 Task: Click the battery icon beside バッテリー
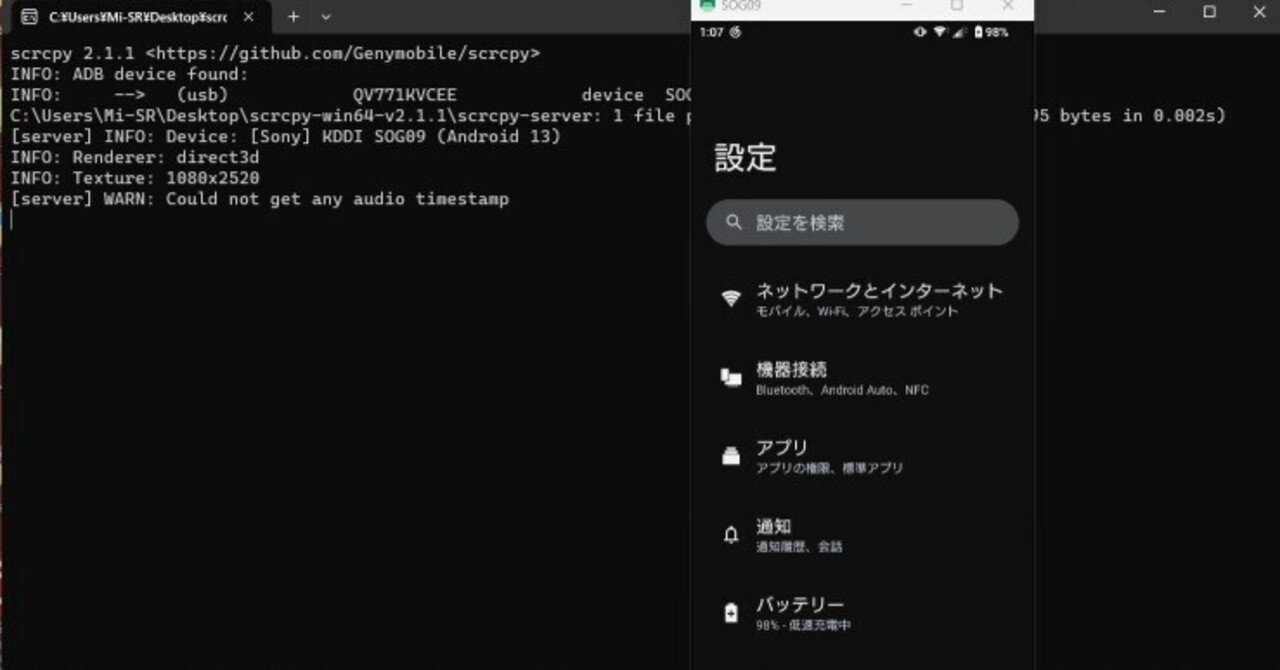click(731, 613)
